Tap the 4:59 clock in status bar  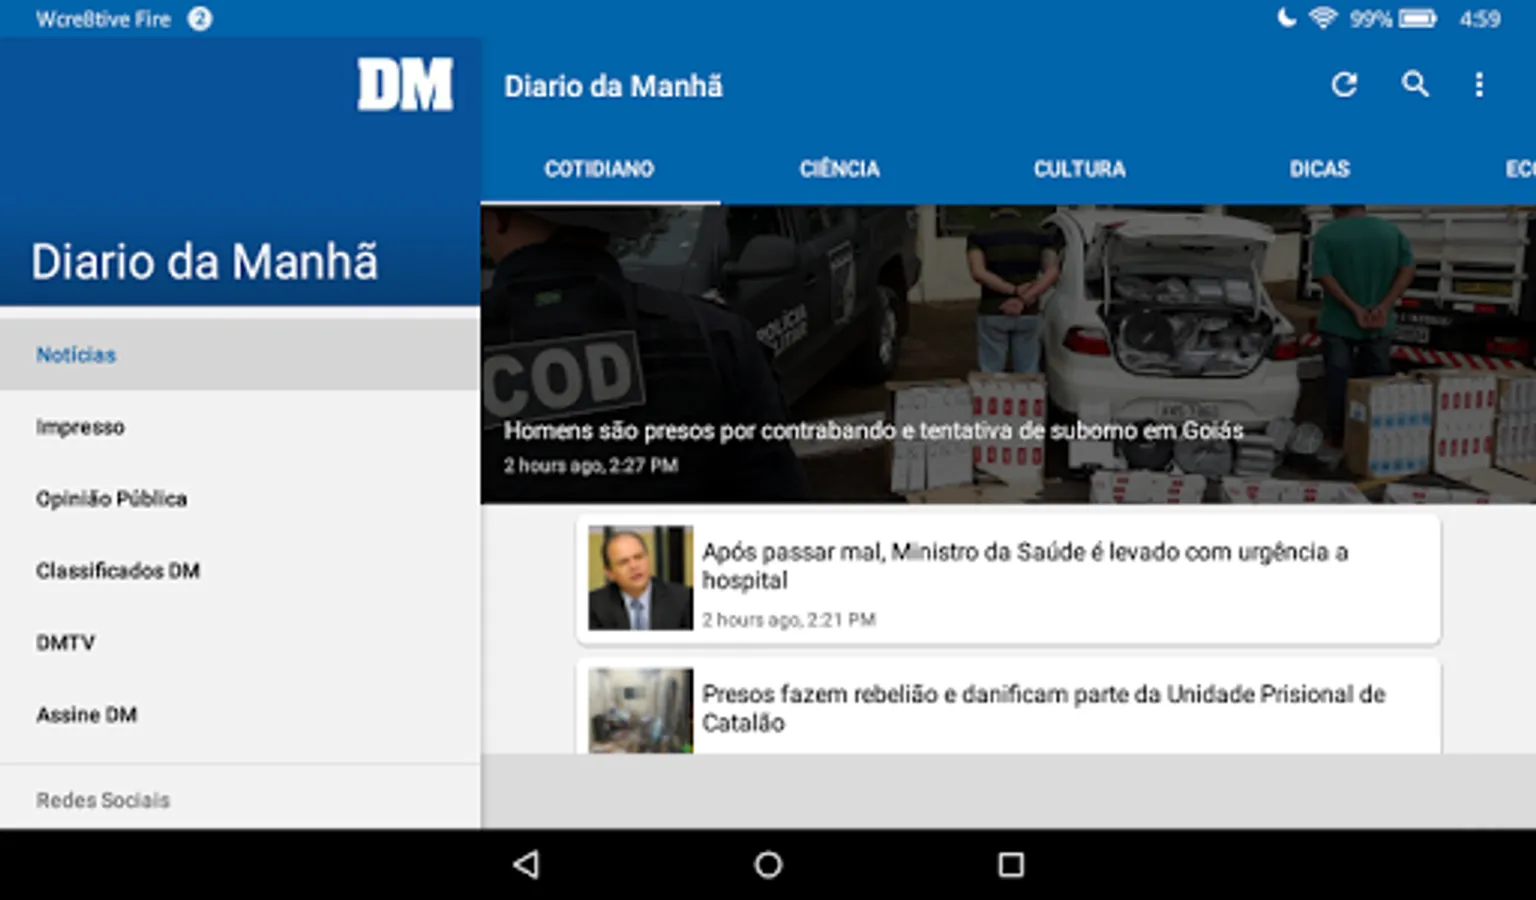pyautogui.click(x=1480, y=19)
